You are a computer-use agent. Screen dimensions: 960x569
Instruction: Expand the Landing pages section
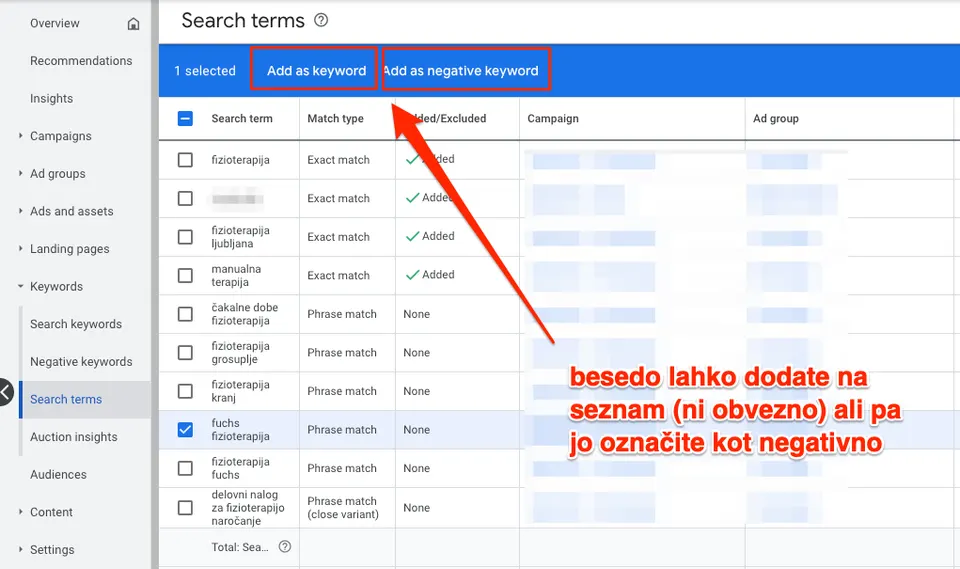click(x=20, y=249)
